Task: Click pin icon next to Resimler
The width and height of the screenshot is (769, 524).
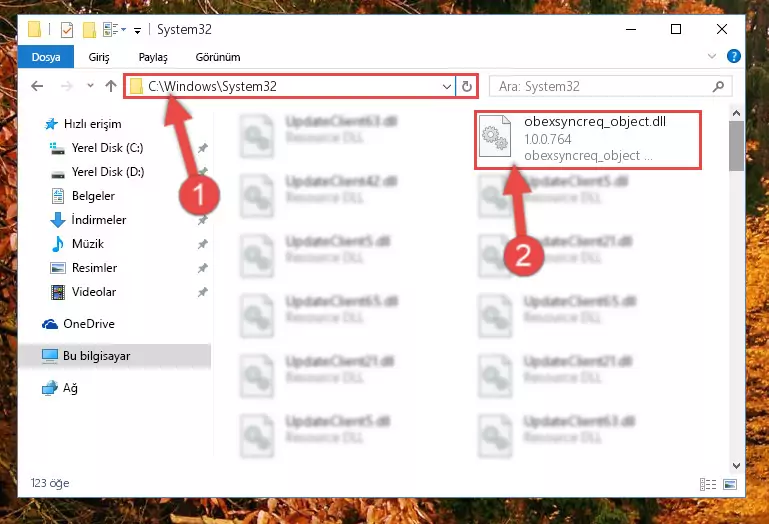Action: pyautogui.click(x=203, y=268)
